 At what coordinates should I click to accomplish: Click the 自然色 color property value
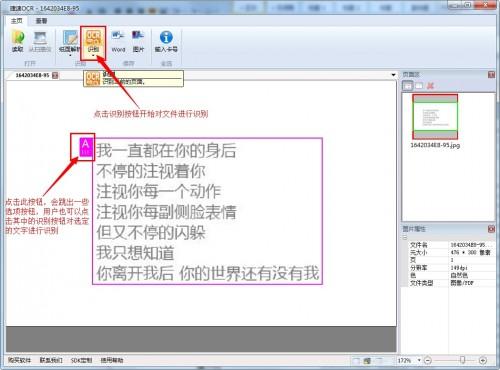pos(459,275)
